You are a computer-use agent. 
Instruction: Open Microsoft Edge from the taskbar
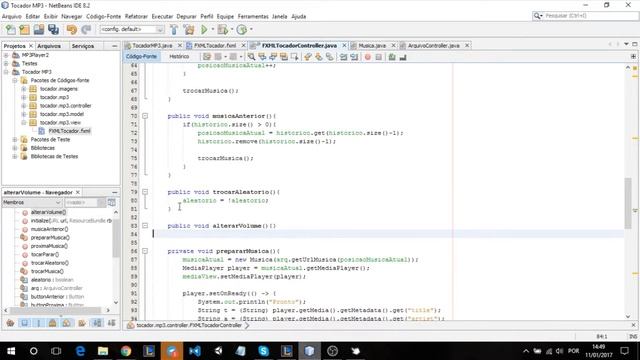[x=80, y=351]
